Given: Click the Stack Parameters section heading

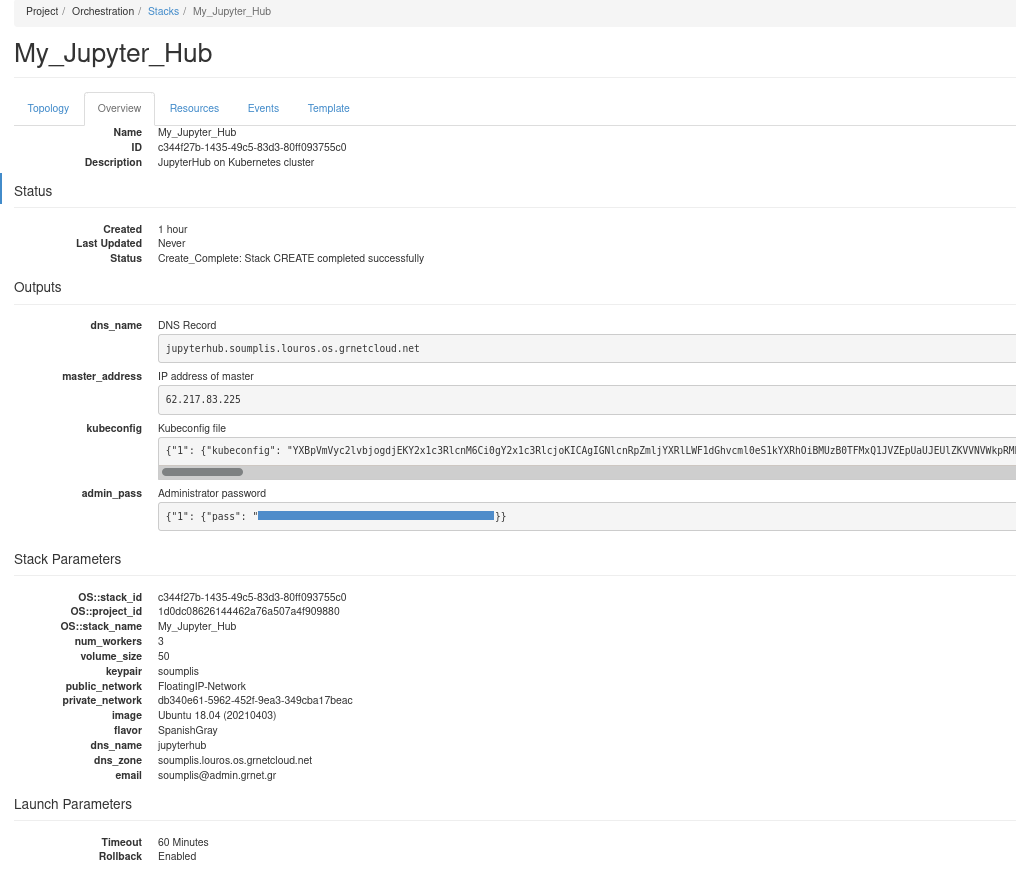Looking at the screenshot, I should pos(67,559).
